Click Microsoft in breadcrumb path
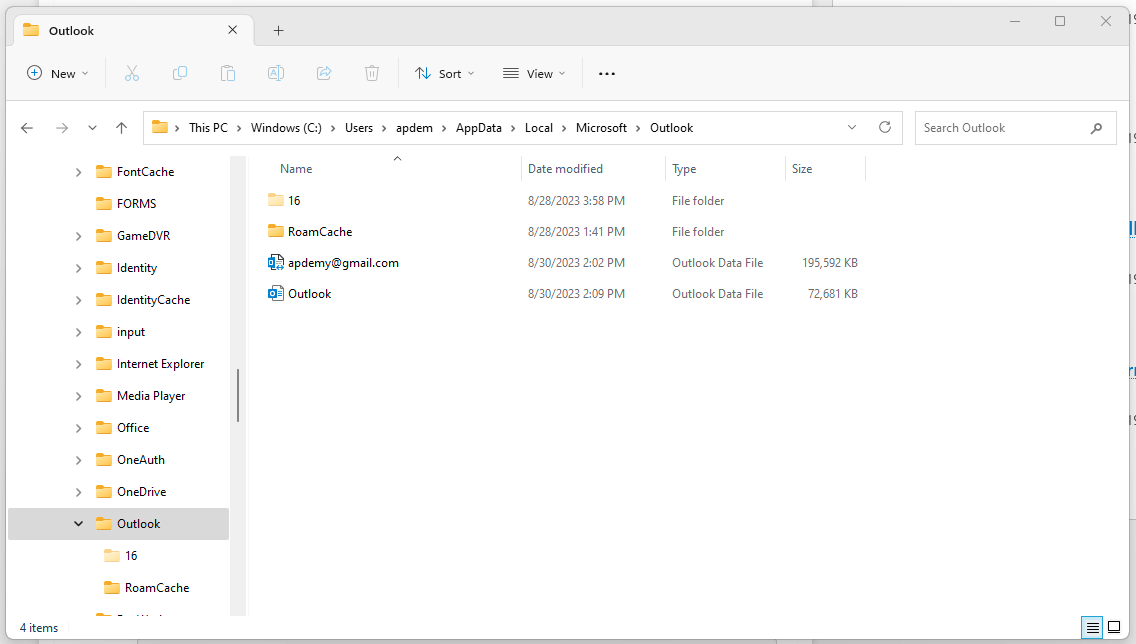 [x=601, y=127]
